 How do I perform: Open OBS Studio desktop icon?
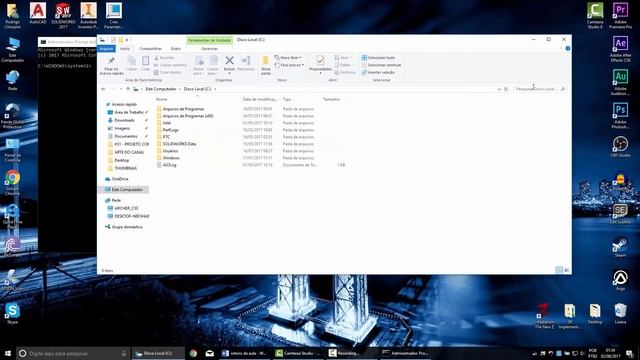point(620,147)
